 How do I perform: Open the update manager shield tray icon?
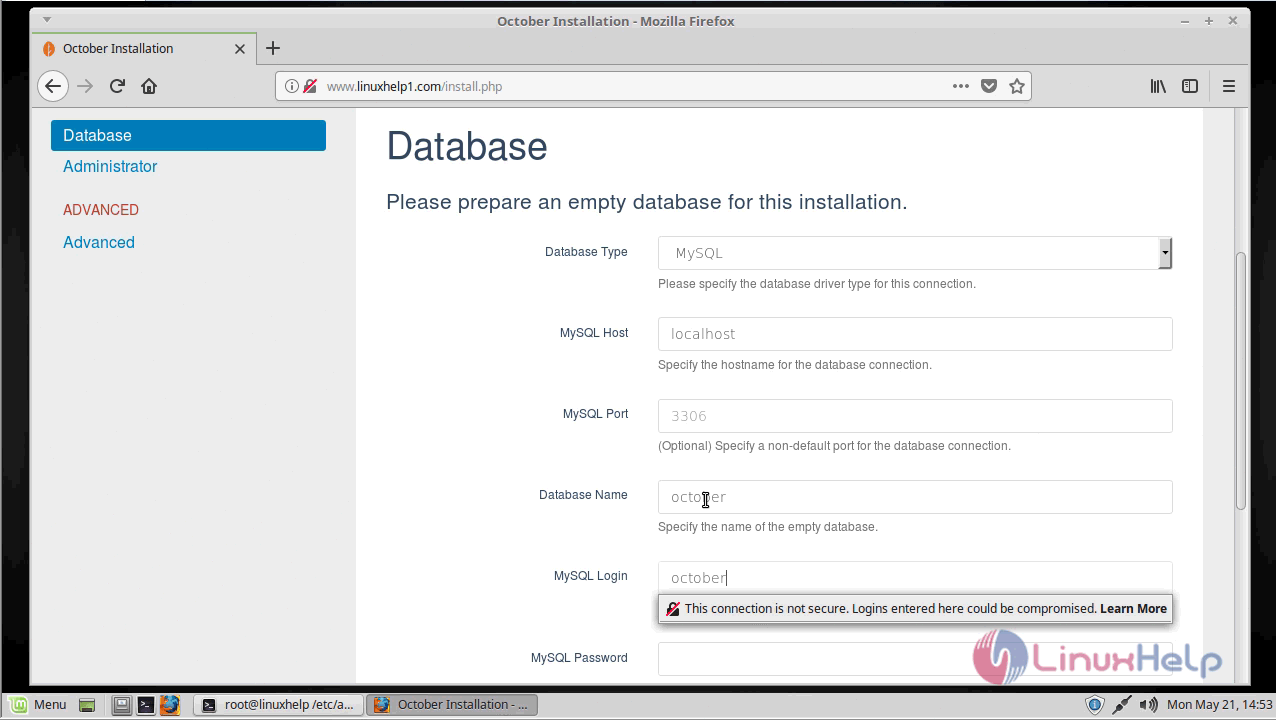pyautogui.click(x=1095, y=705)
